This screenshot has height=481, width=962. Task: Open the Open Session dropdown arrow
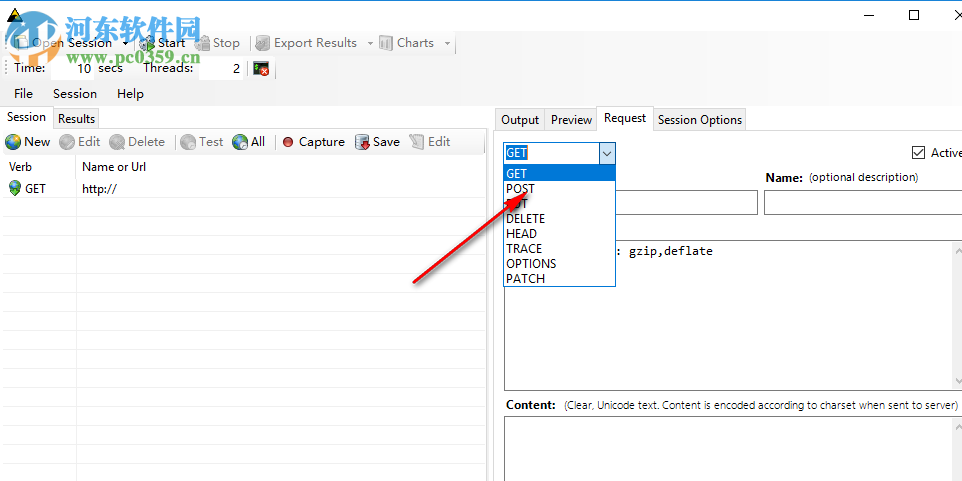point(126,43)
